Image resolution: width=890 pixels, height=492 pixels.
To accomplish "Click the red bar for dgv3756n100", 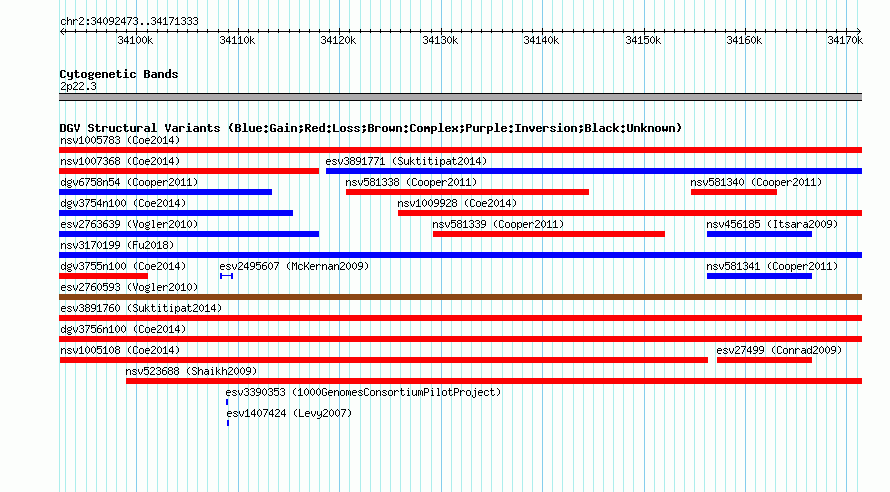I will tap(460, 339).
